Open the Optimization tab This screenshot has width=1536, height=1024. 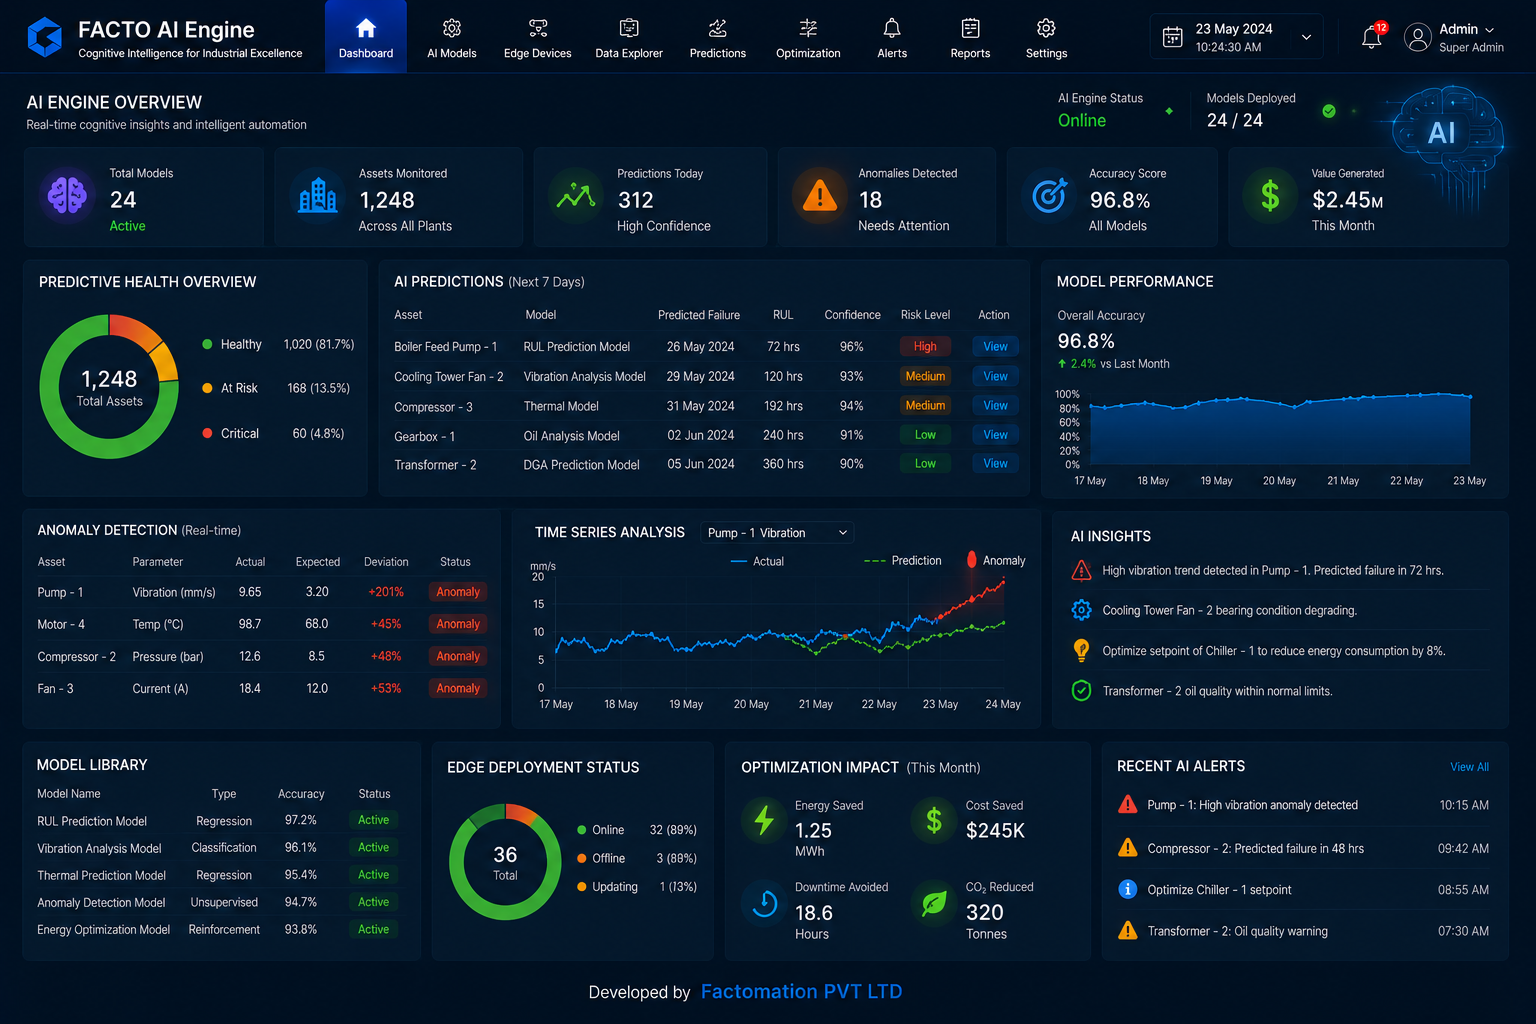coord(808,37)
